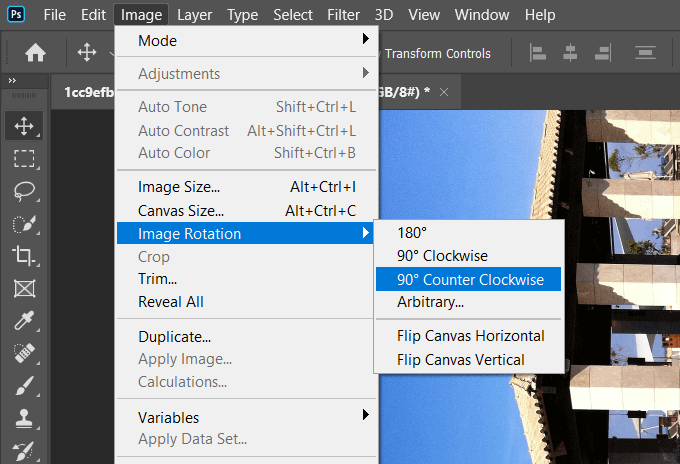The image size is (680, 464).
Task: Select the Brush tool
Action: pos(24,385)
